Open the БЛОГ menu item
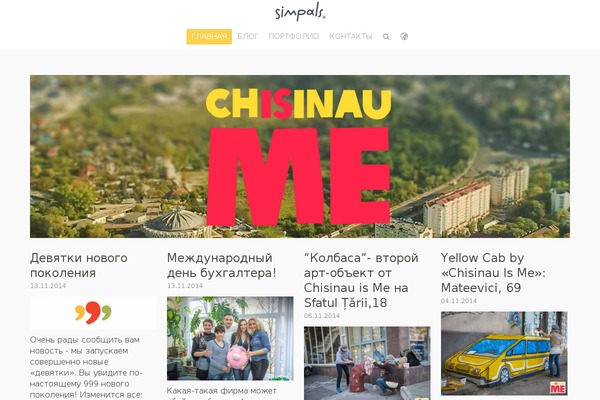This screenshot has width=600, height=400. (248, 36)
